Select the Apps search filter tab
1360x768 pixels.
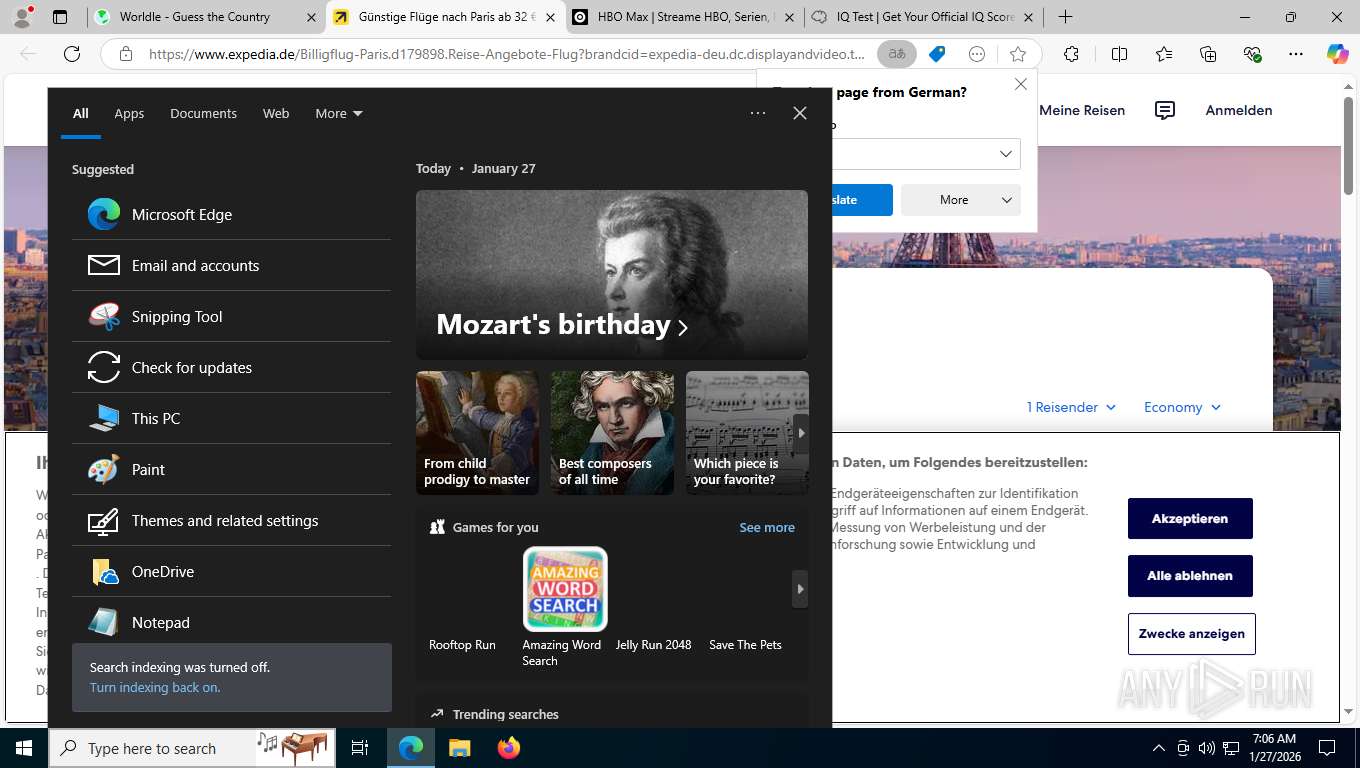tap(129, 113)
